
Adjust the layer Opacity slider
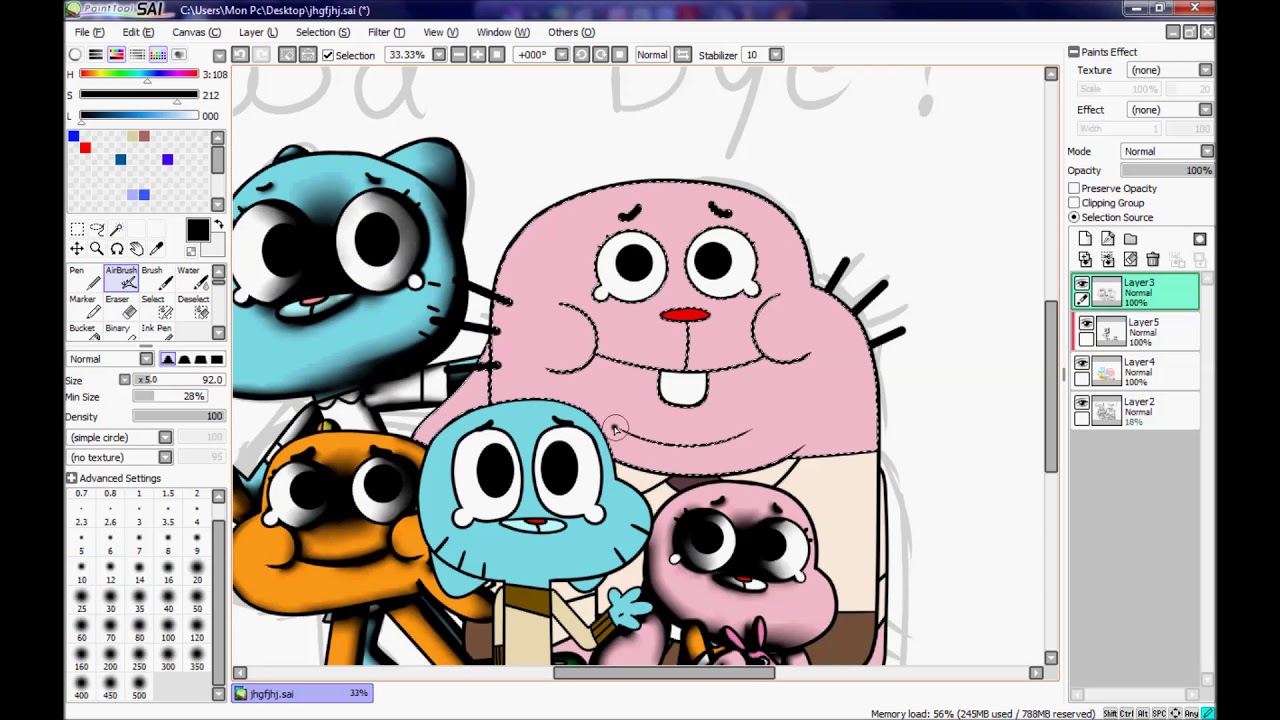pos(1168,170)
